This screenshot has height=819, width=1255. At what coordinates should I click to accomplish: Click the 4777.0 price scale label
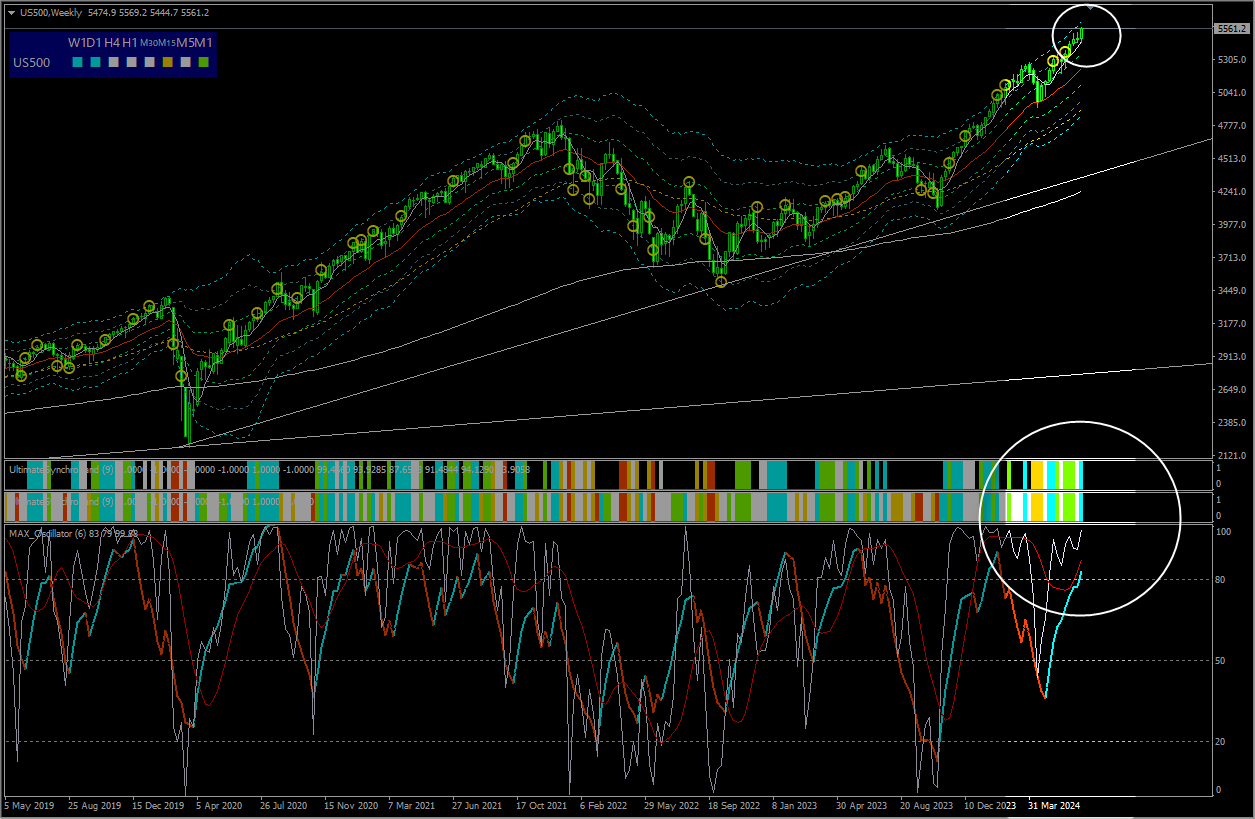(1230, 126)
